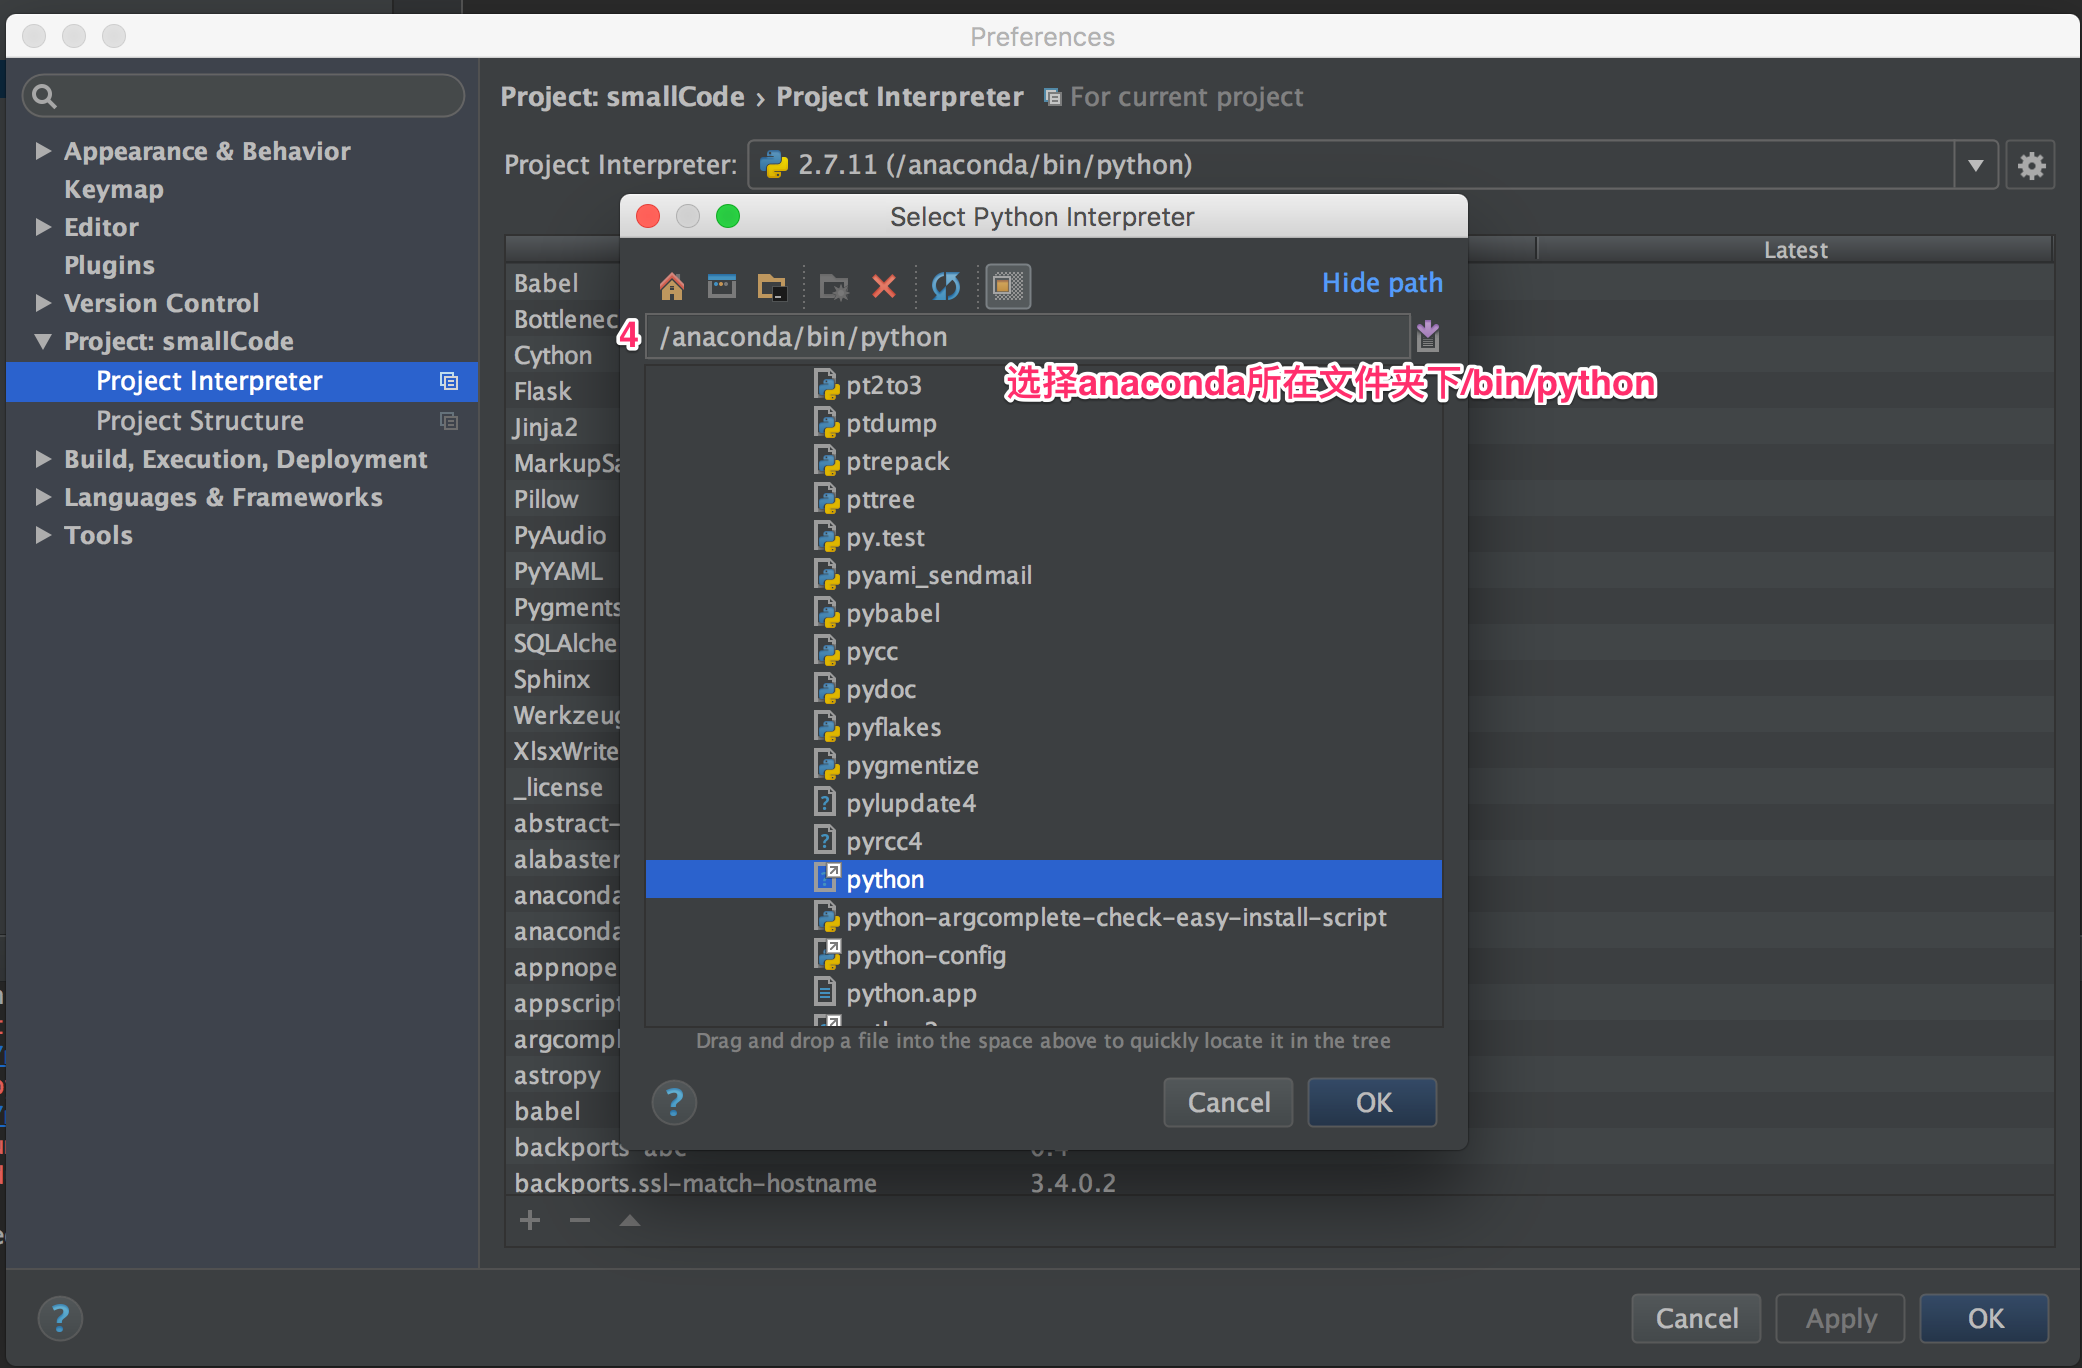Click the recent files icon in toolbar
The height and width of the screenshot is (1368, 2082).
click(720, 284)
